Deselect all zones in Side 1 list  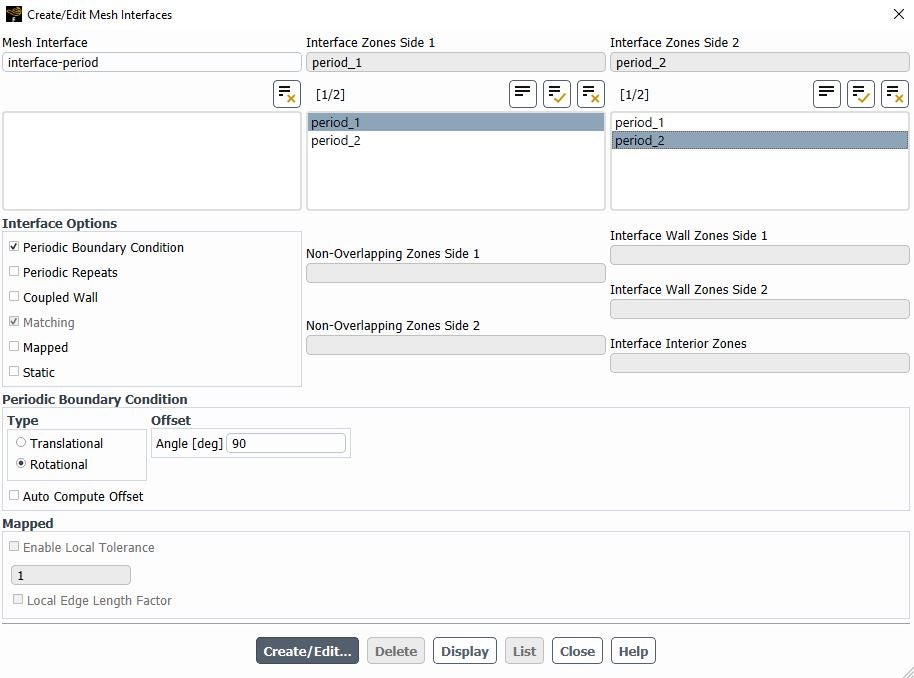[x=591, y=94]
